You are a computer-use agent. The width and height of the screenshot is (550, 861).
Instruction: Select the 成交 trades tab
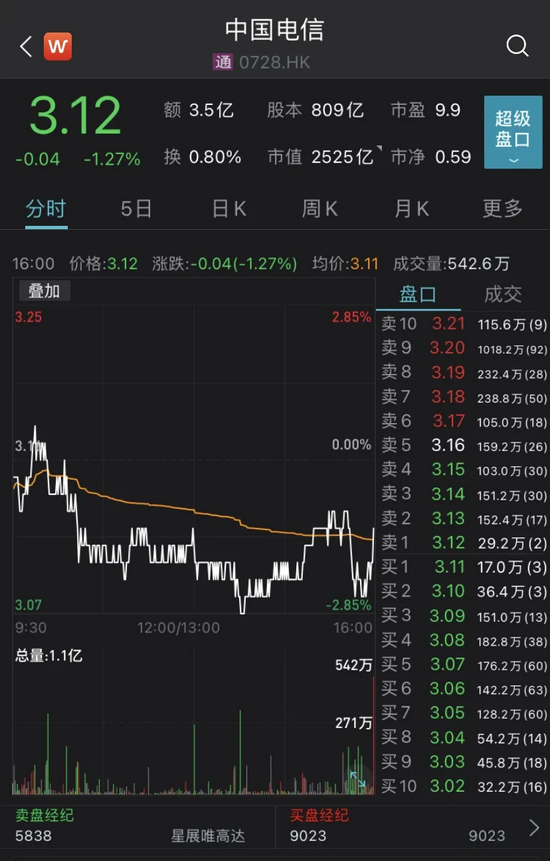[503, 295]
